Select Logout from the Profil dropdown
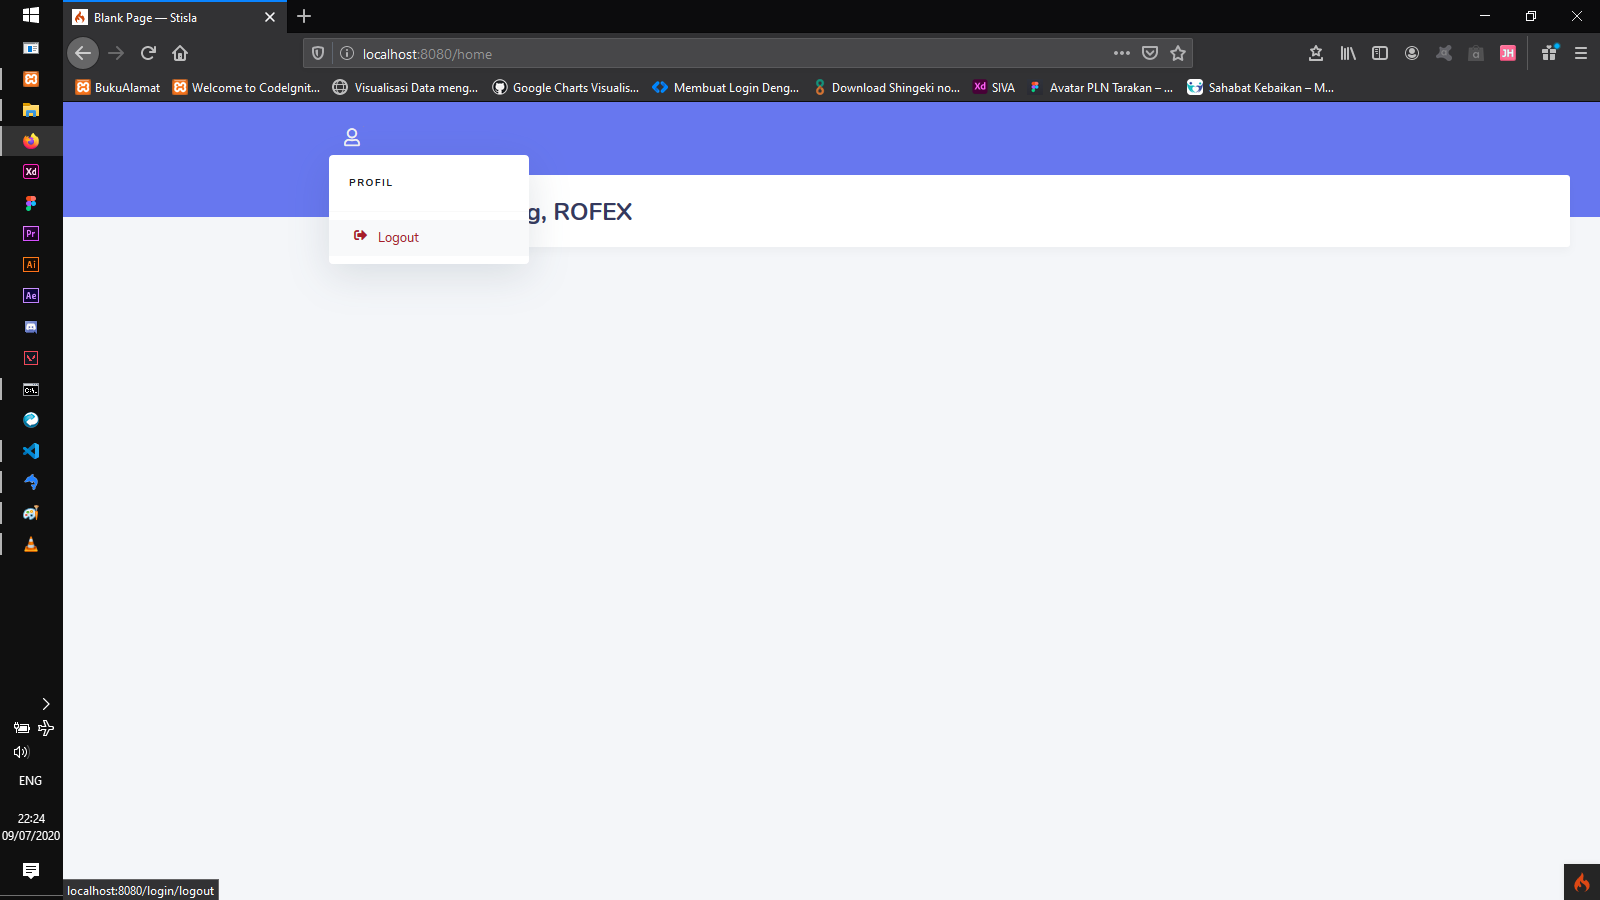1600x900 pixels. [x=398, y=237]
